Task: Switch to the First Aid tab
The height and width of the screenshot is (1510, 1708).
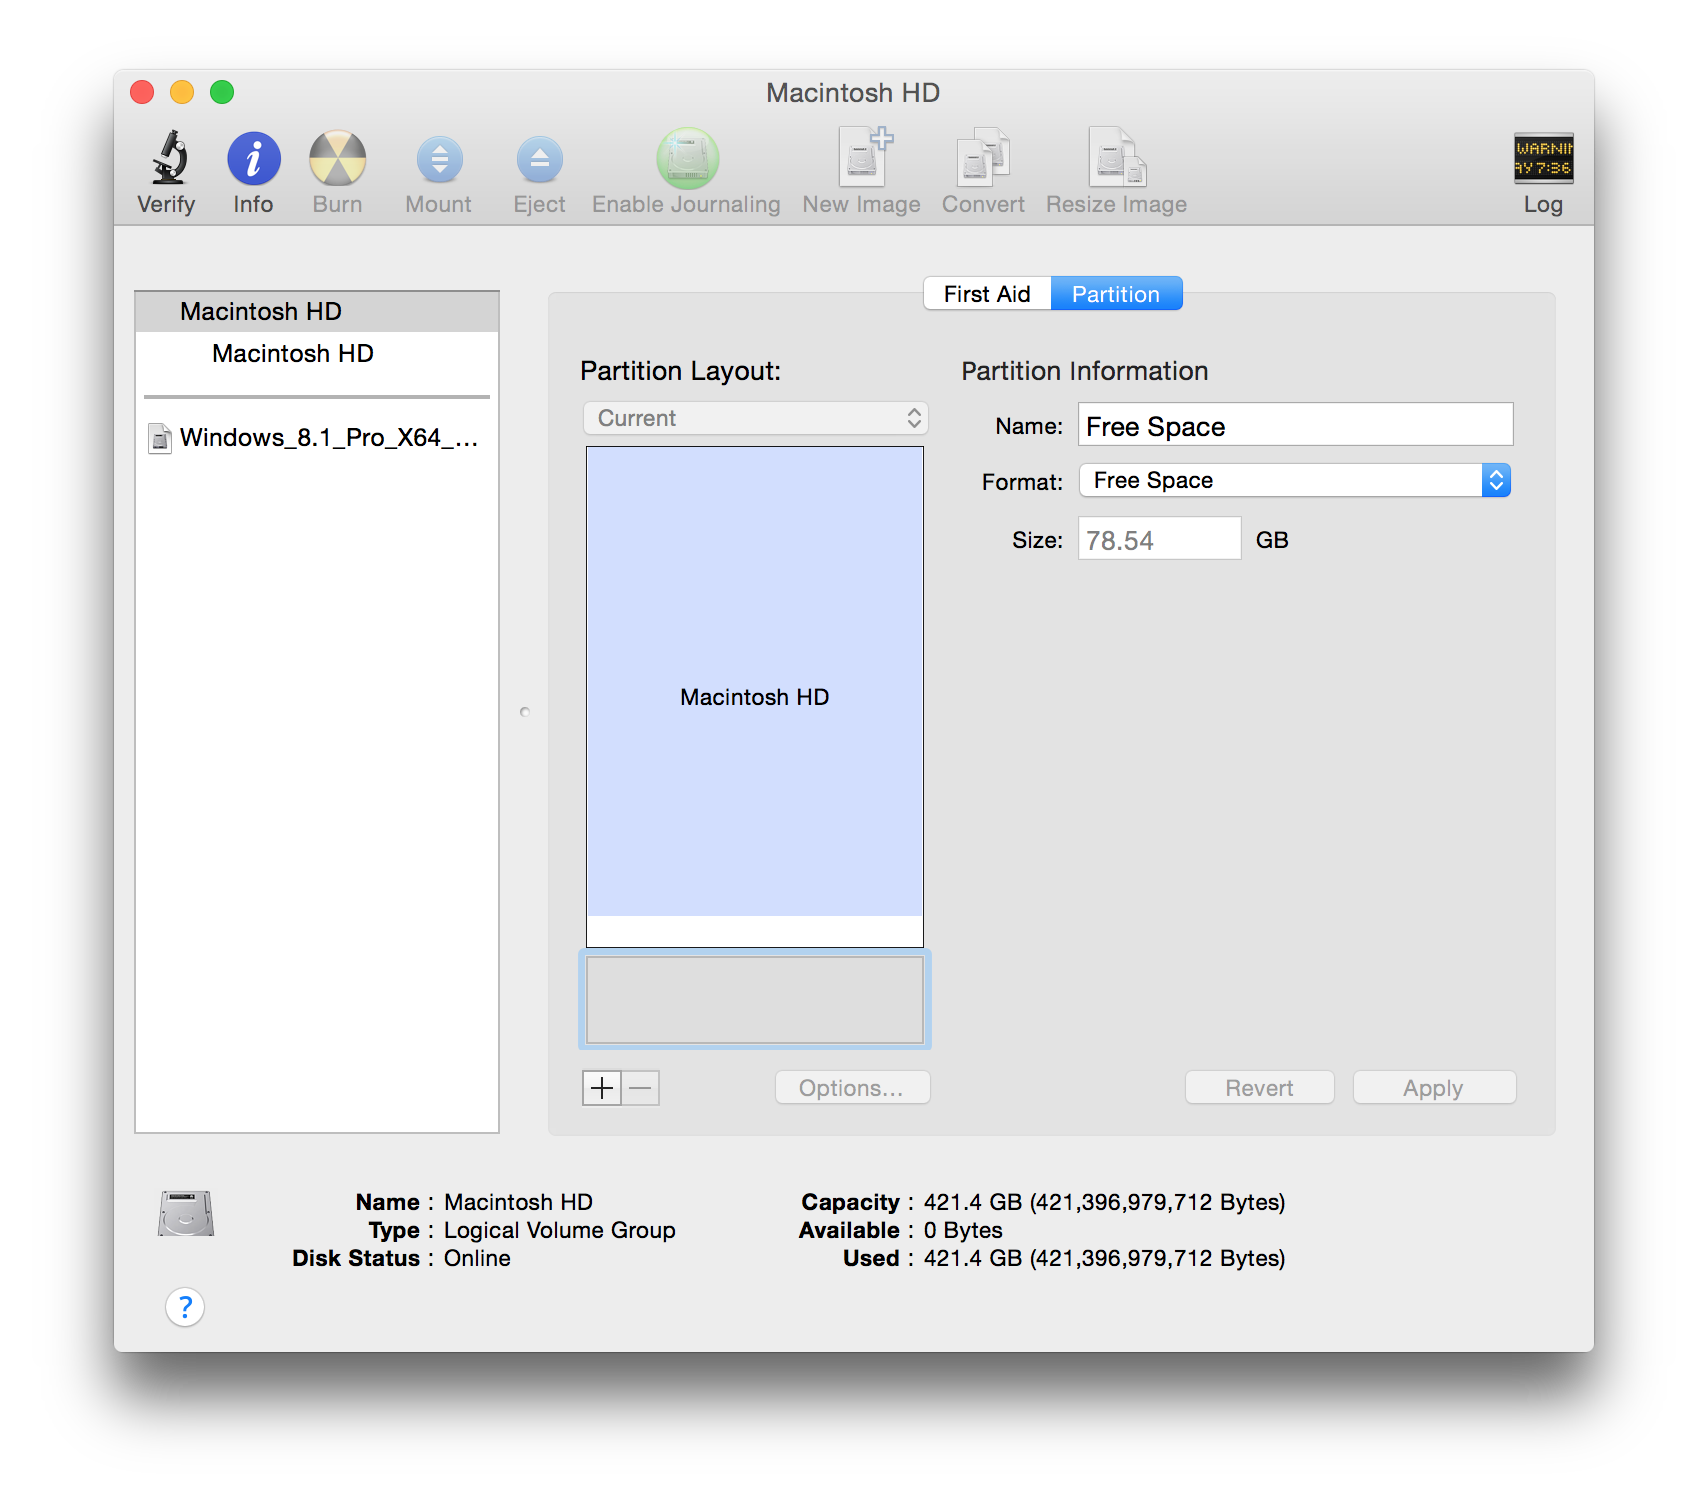Action: (987, 294)
